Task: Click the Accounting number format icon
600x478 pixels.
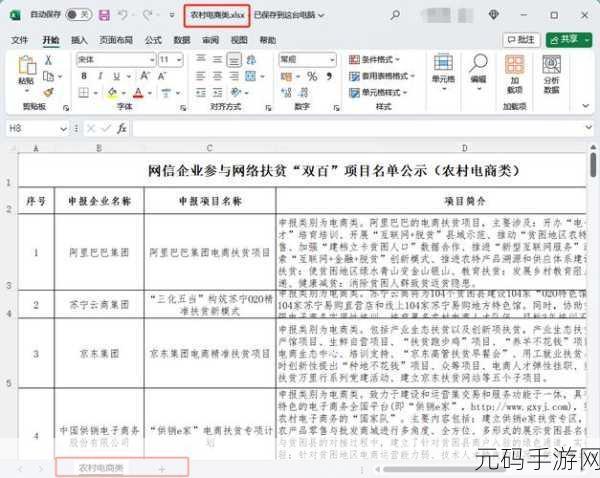Action: tap(286, 76)
